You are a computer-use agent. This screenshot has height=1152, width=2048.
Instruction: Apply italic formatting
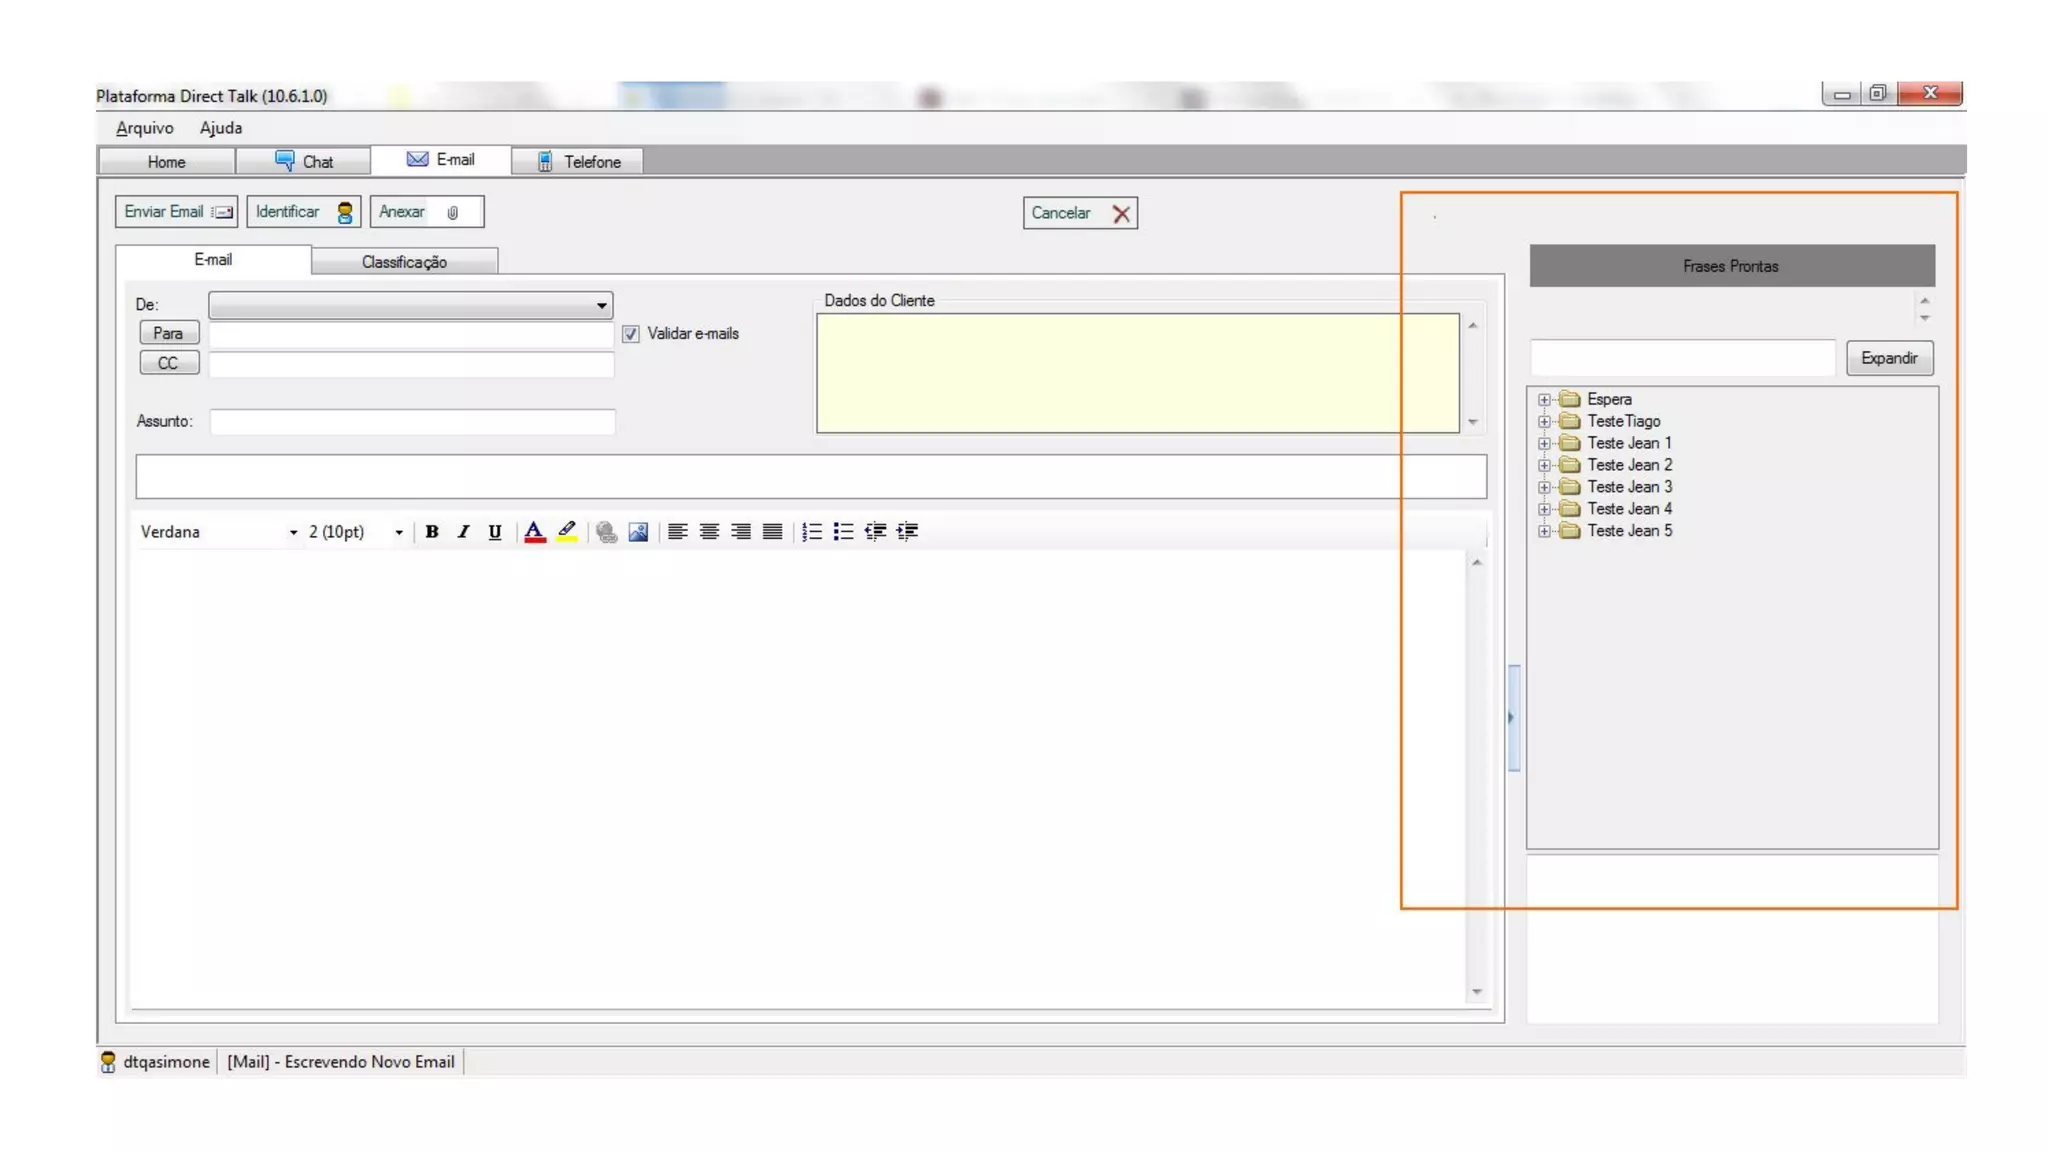click(463, 532)
